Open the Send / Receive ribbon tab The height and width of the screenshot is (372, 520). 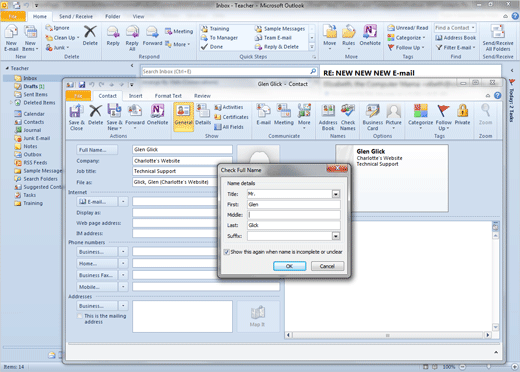[x=76, y=16]
